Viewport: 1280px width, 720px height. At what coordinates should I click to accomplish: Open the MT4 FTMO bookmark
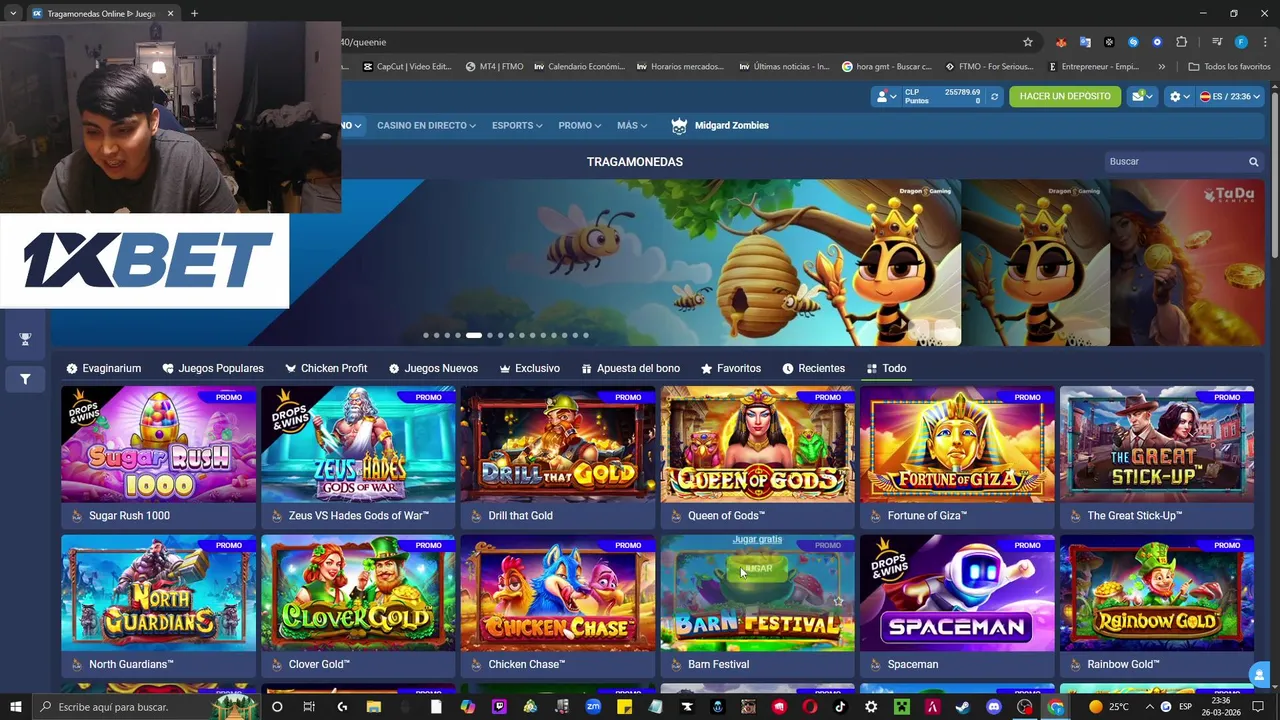click(495, 67)
